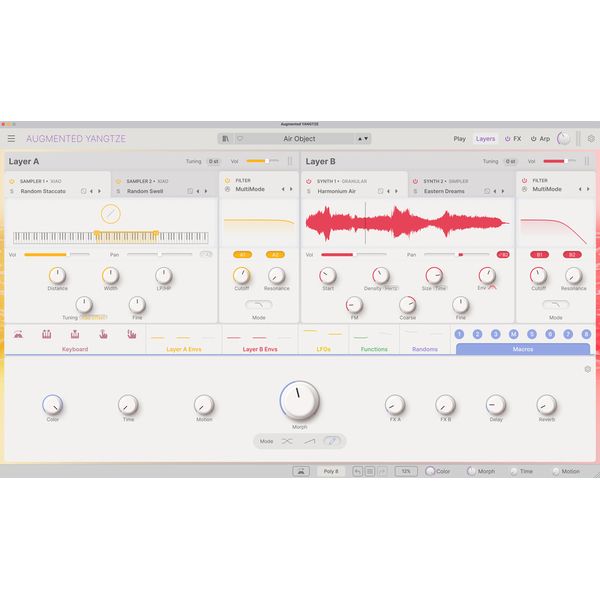Open settings gear in top bar
600x600 pixels.
click(x=591, y=139)
